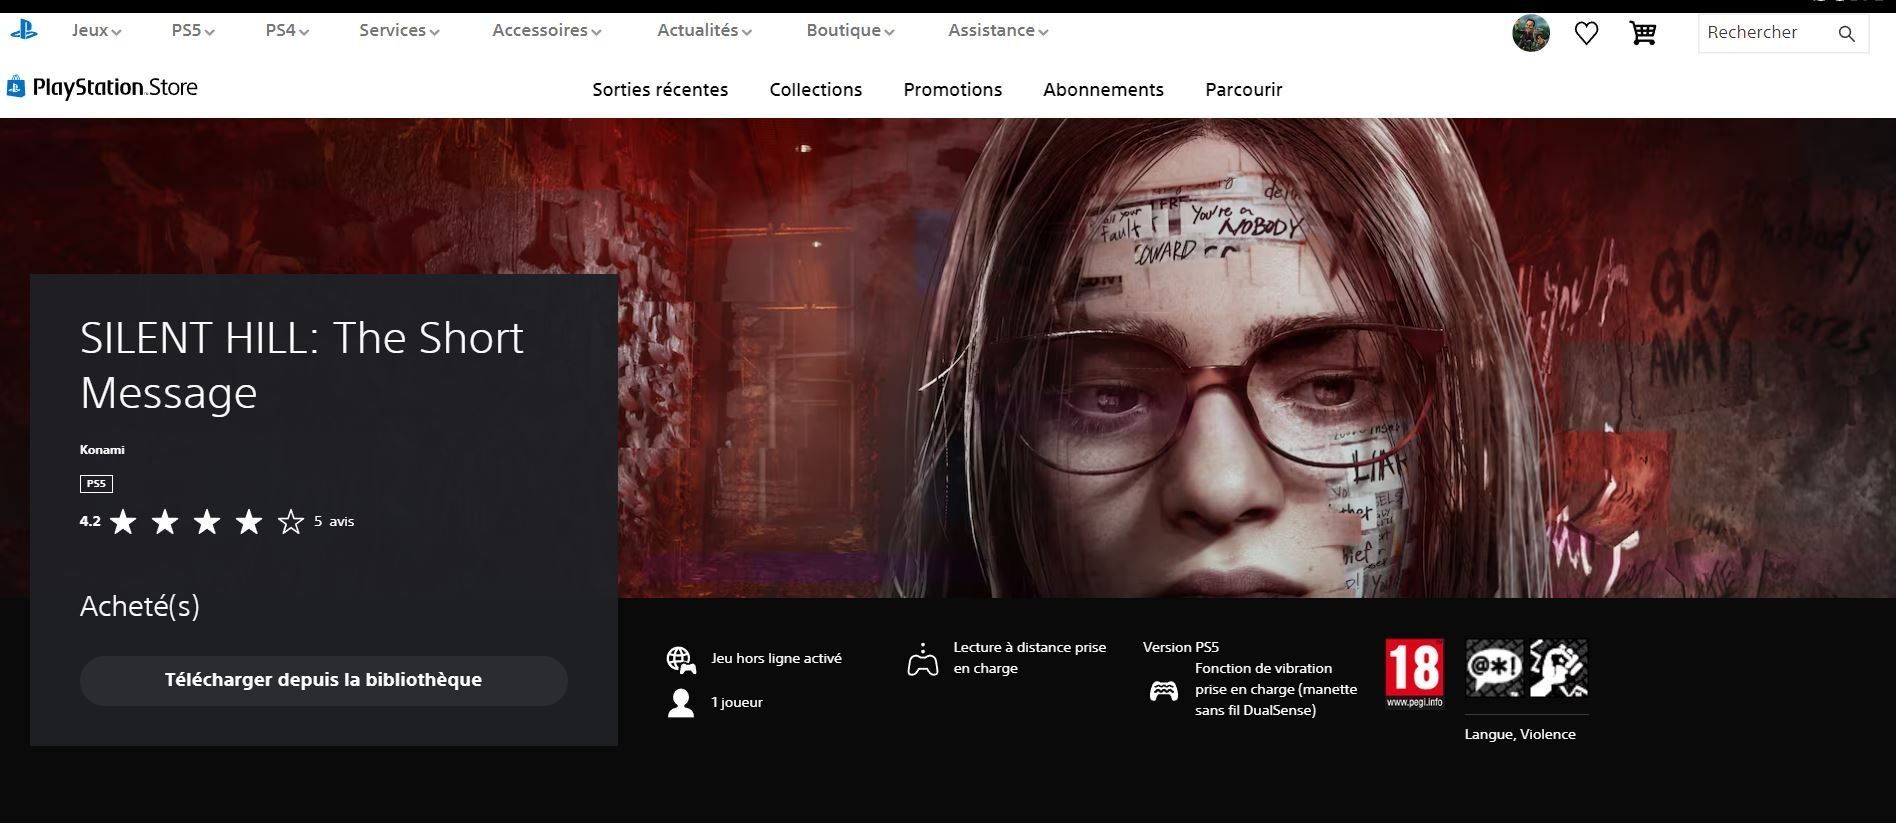Click the 5 avis reviews link
The image size is (1896, 823).
tap(334, 521)
